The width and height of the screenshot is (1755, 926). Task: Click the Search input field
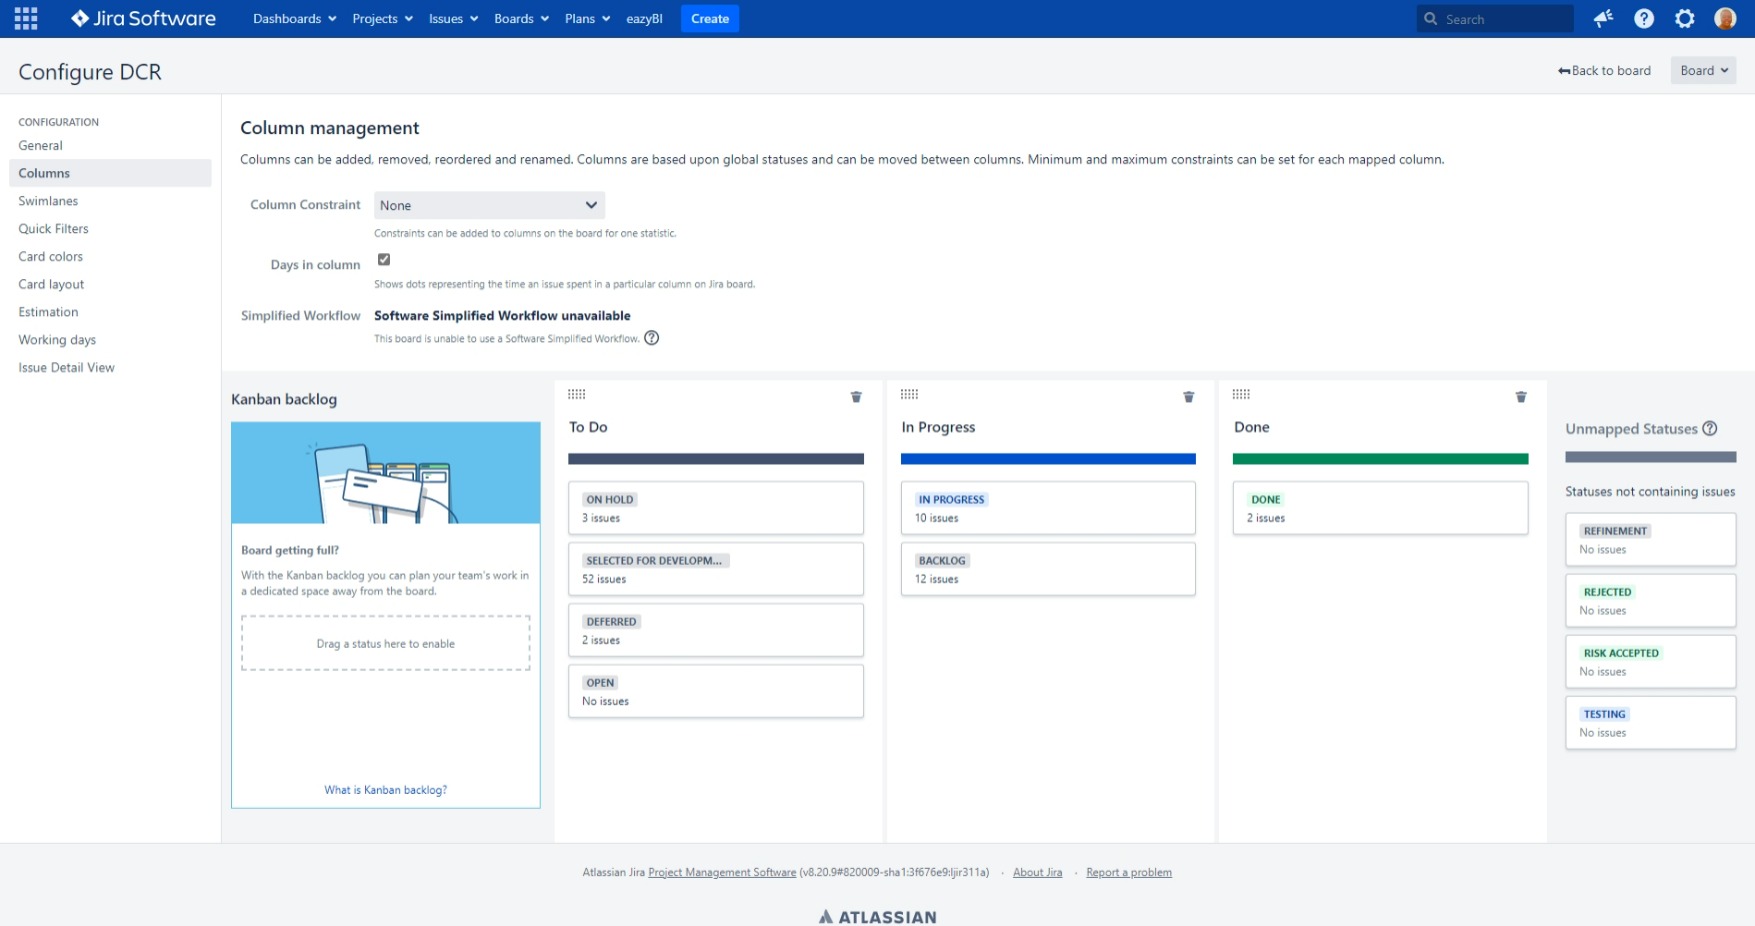[x=1495, y=18]
